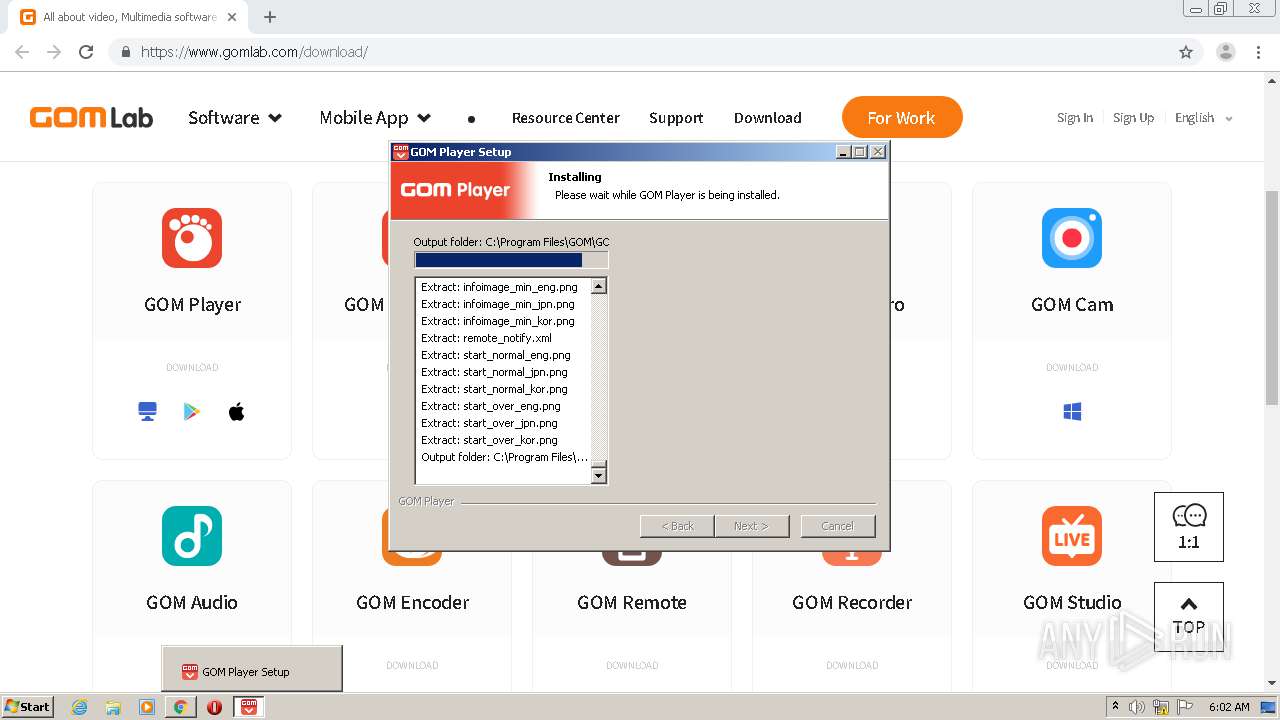Close the All about video tab

(232, 17)
